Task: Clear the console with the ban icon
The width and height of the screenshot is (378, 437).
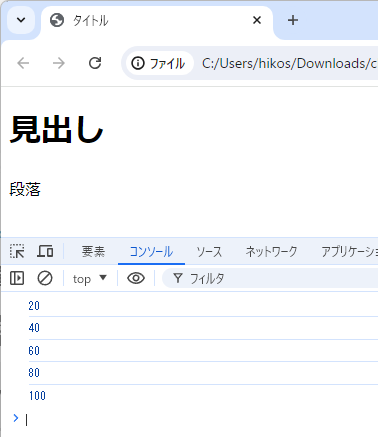Action: click(45, 278)
